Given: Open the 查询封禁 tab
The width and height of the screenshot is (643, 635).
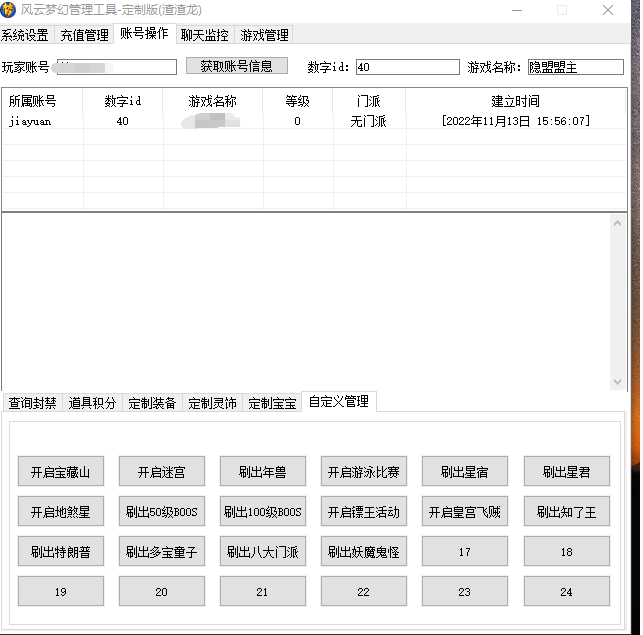Looking at the screenshot, I should tap(32, 403).
